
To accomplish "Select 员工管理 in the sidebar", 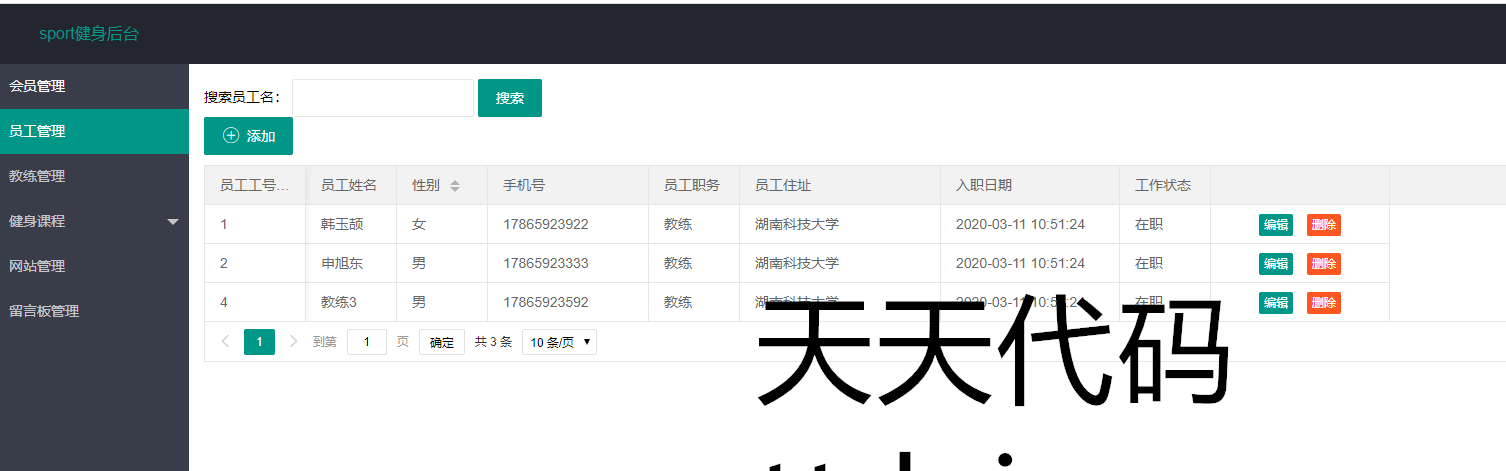I will click(37, 131).
